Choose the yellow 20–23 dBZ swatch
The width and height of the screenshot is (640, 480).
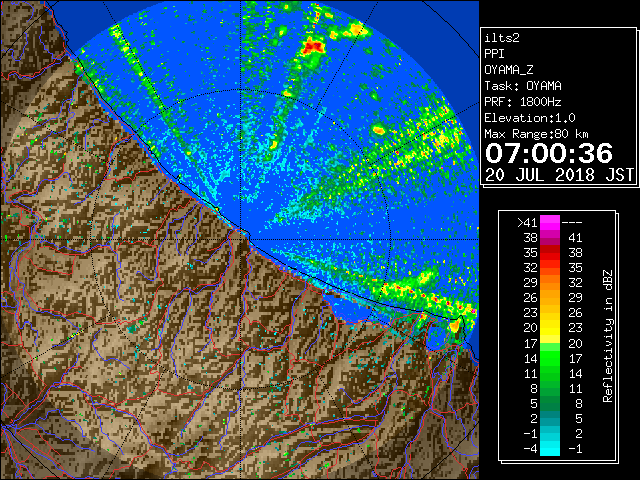click(550, 328)
